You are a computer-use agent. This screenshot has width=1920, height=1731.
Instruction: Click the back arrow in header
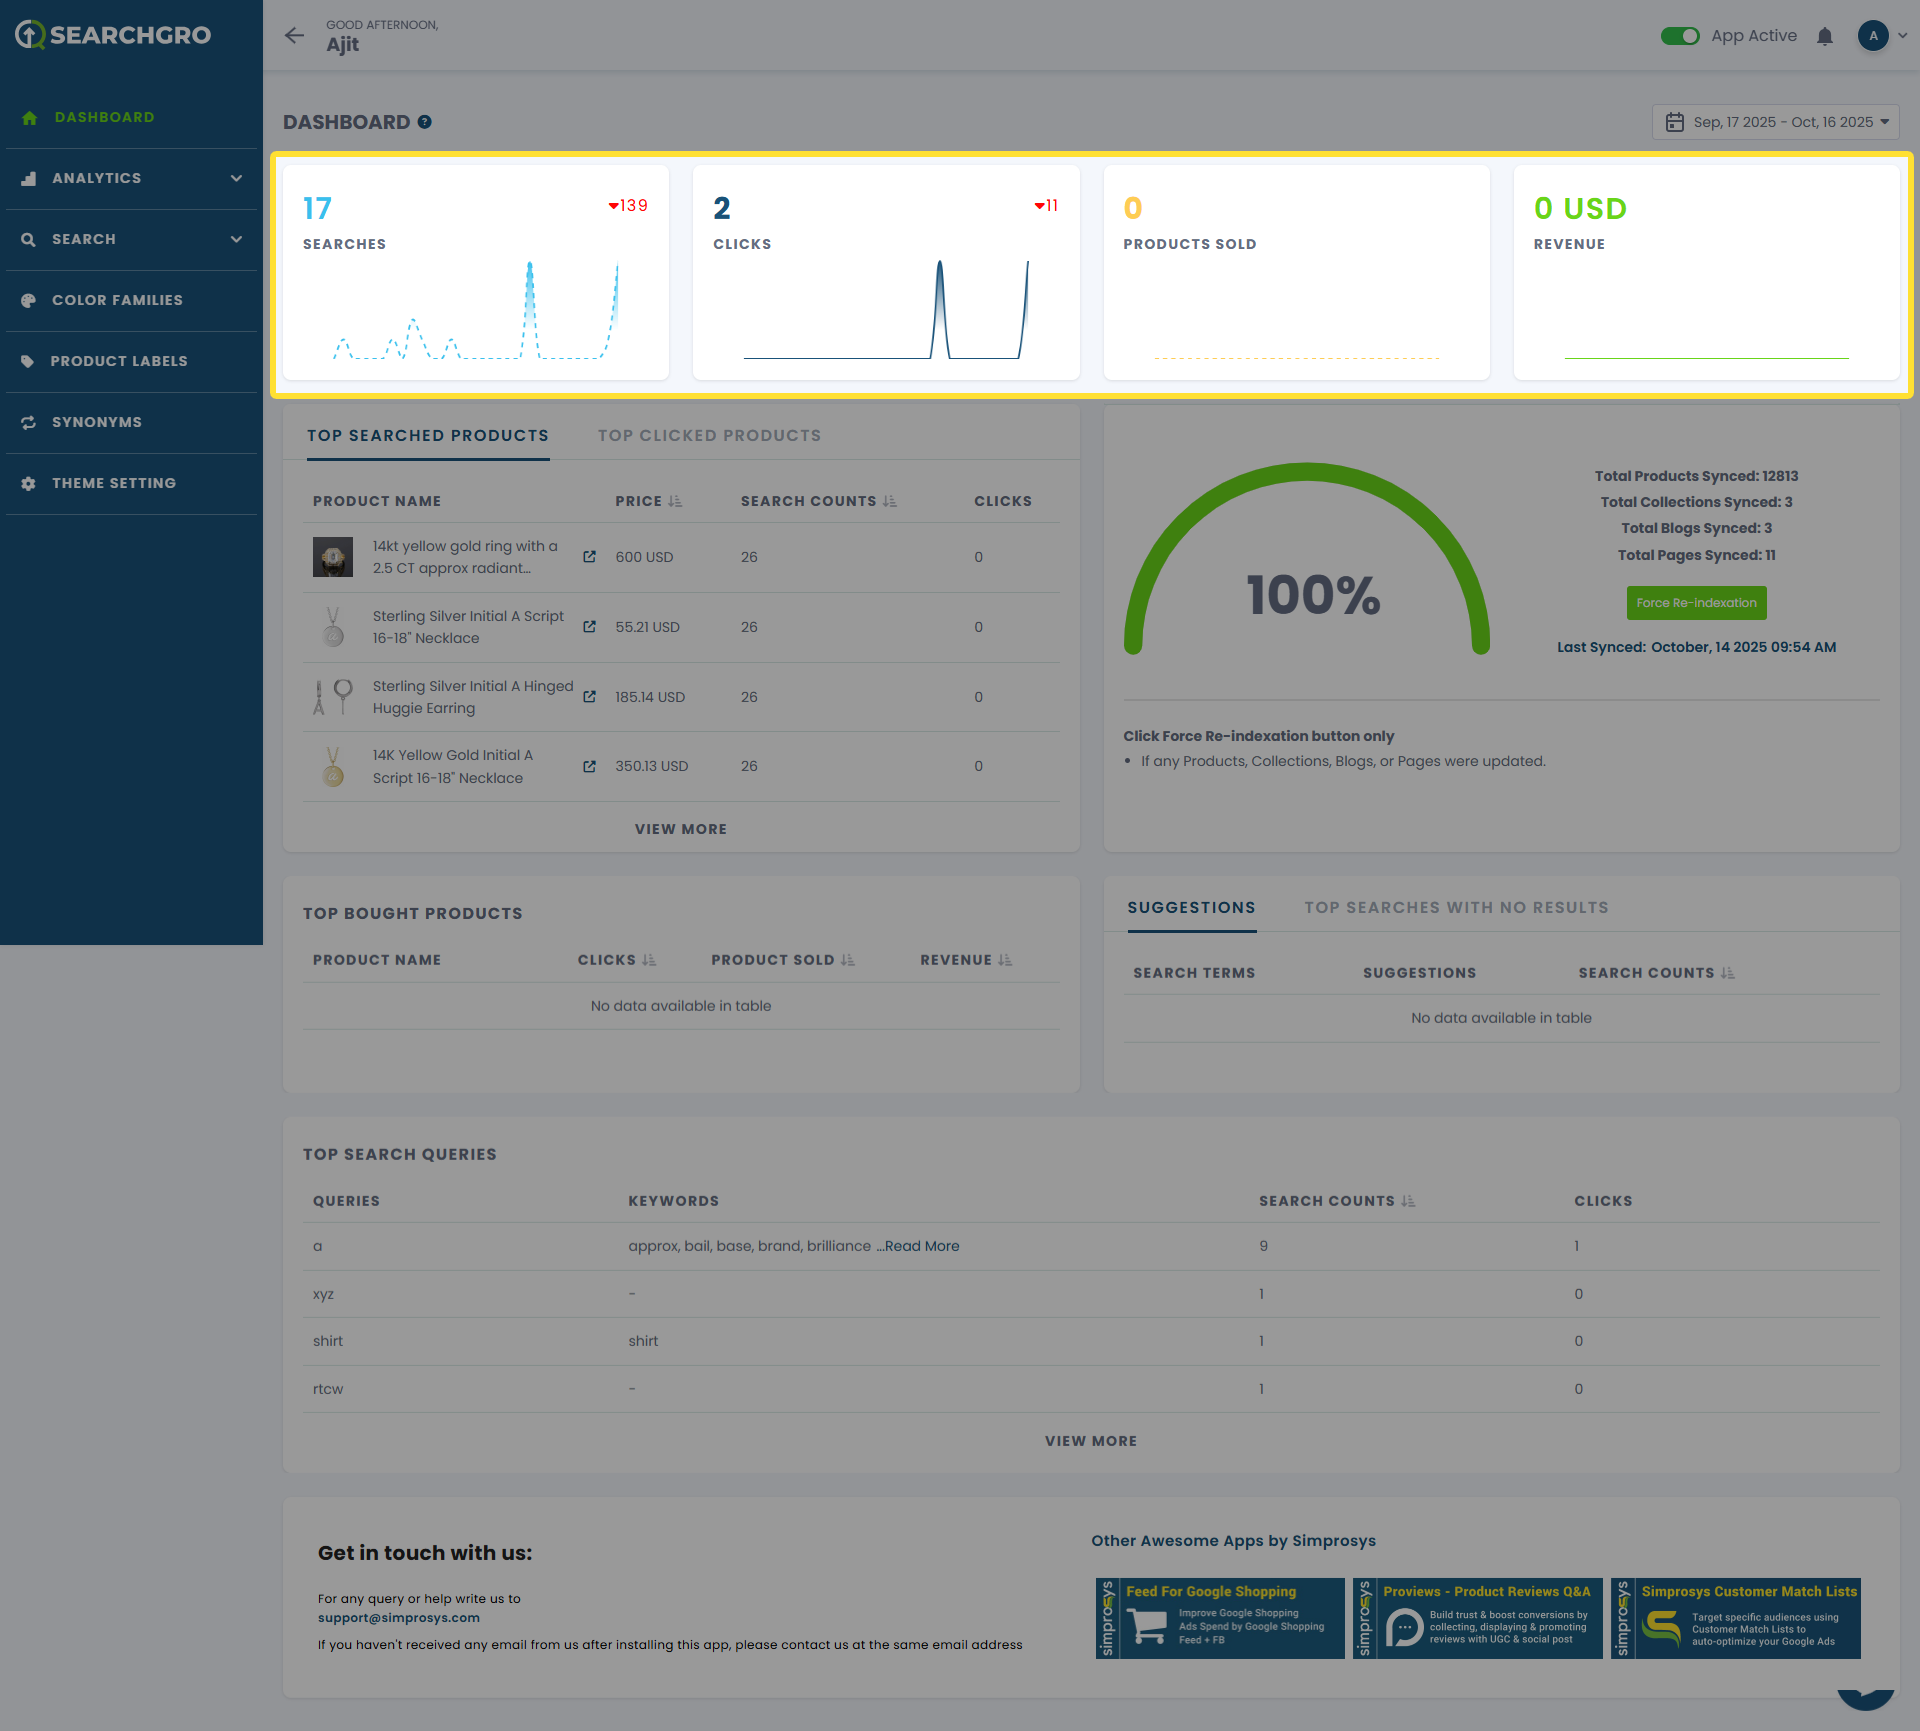tap(294, 36)
